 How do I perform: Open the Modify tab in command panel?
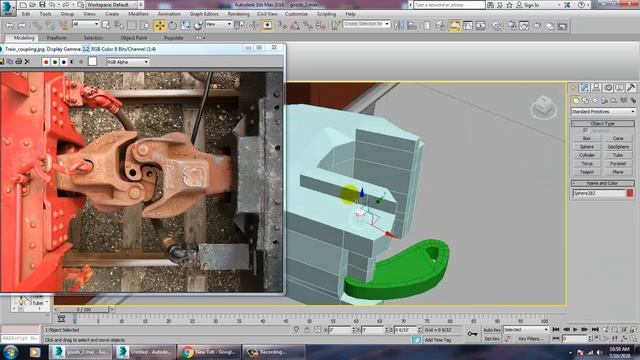coord(584,88)
